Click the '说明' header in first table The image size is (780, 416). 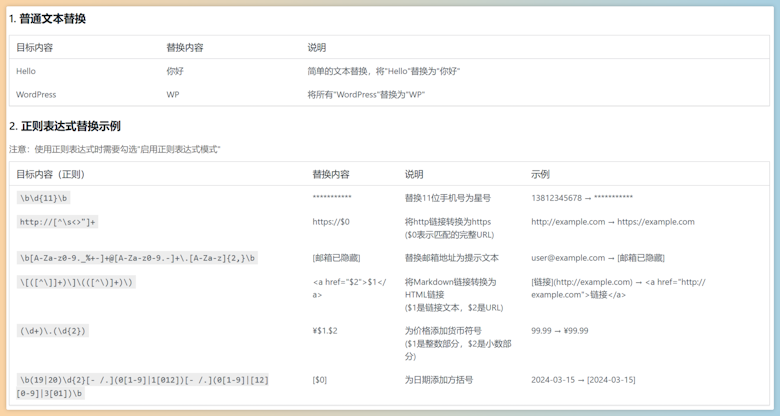pyautogui.click(x=316, y=48)
